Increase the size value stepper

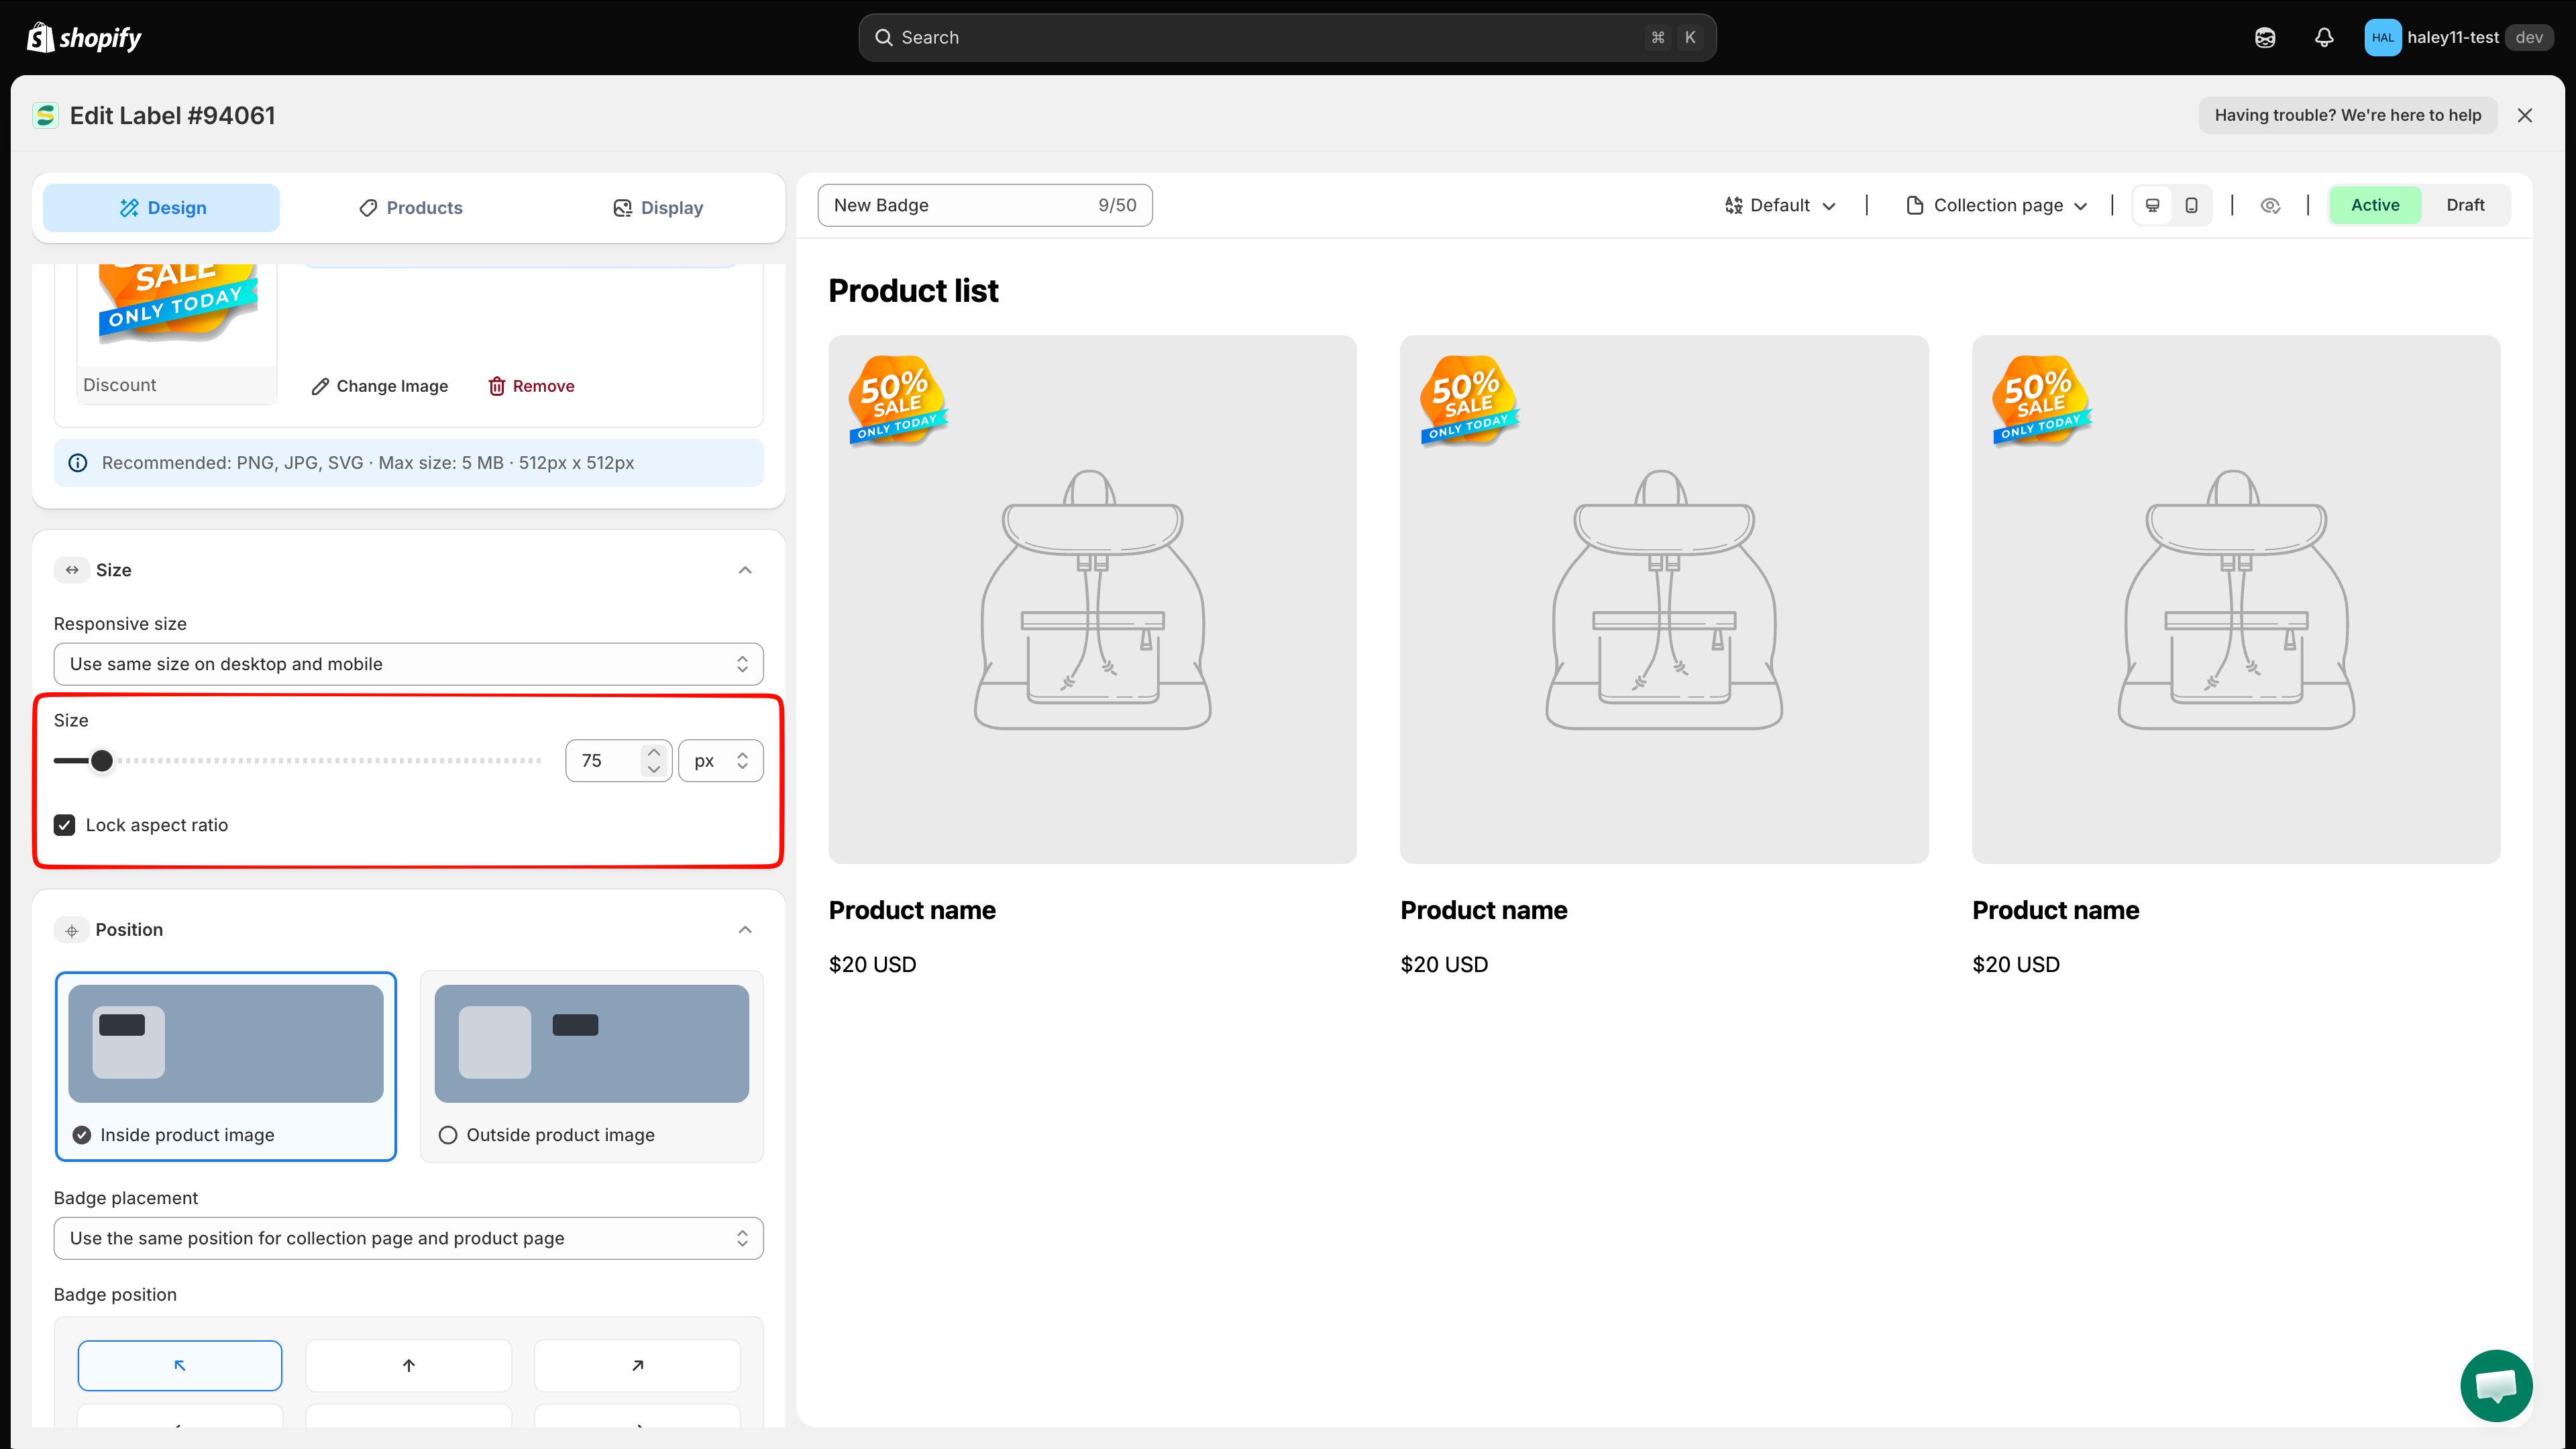653,751
